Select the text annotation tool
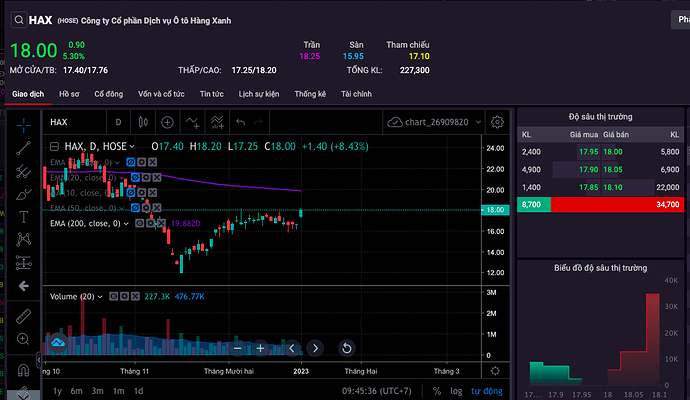 [23, 217]
